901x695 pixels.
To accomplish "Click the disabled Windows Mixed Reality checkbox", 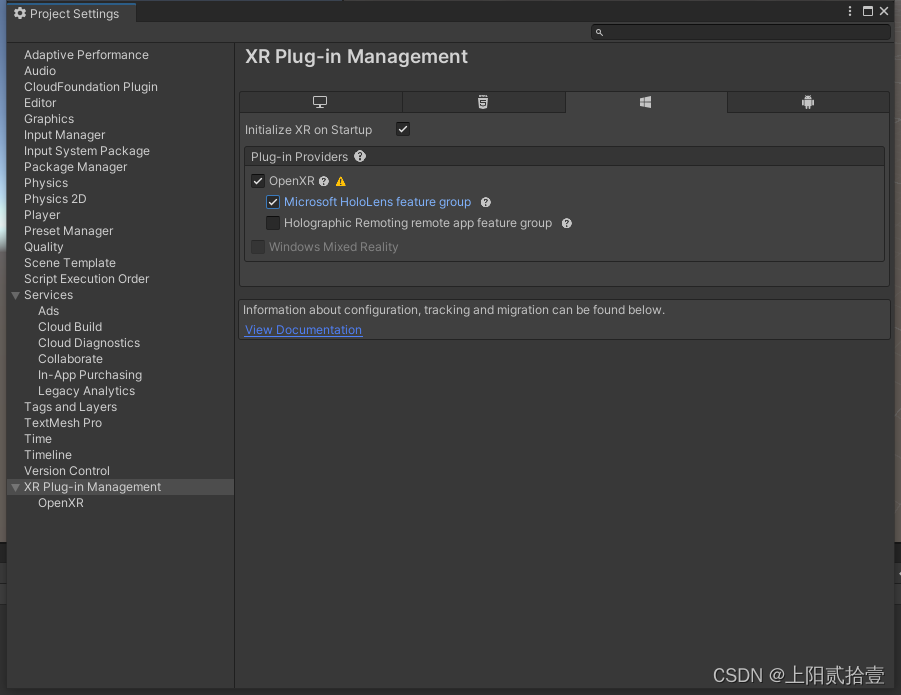I will pyautogui.click(x=258, y=247).
